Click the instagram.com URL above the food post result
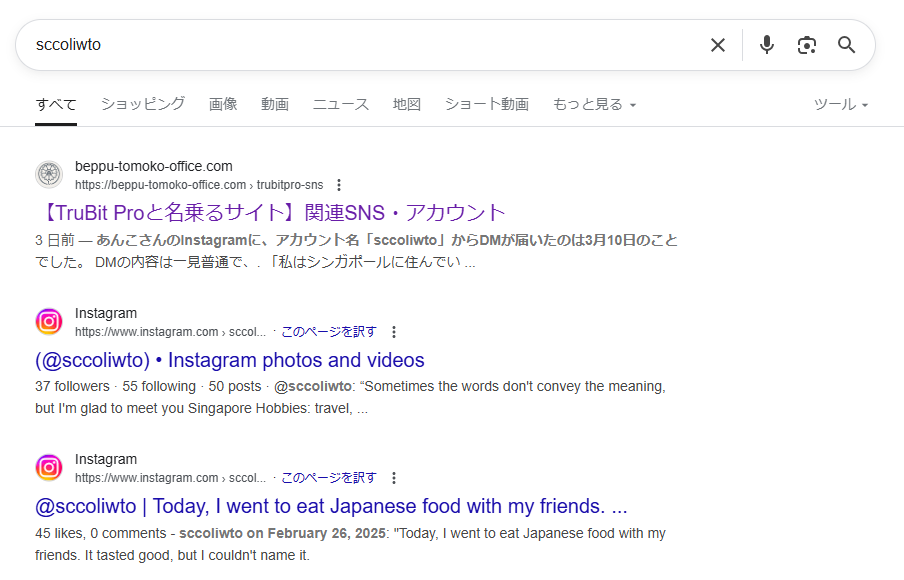This screenshot has height=580, width=904. [171, 478]
